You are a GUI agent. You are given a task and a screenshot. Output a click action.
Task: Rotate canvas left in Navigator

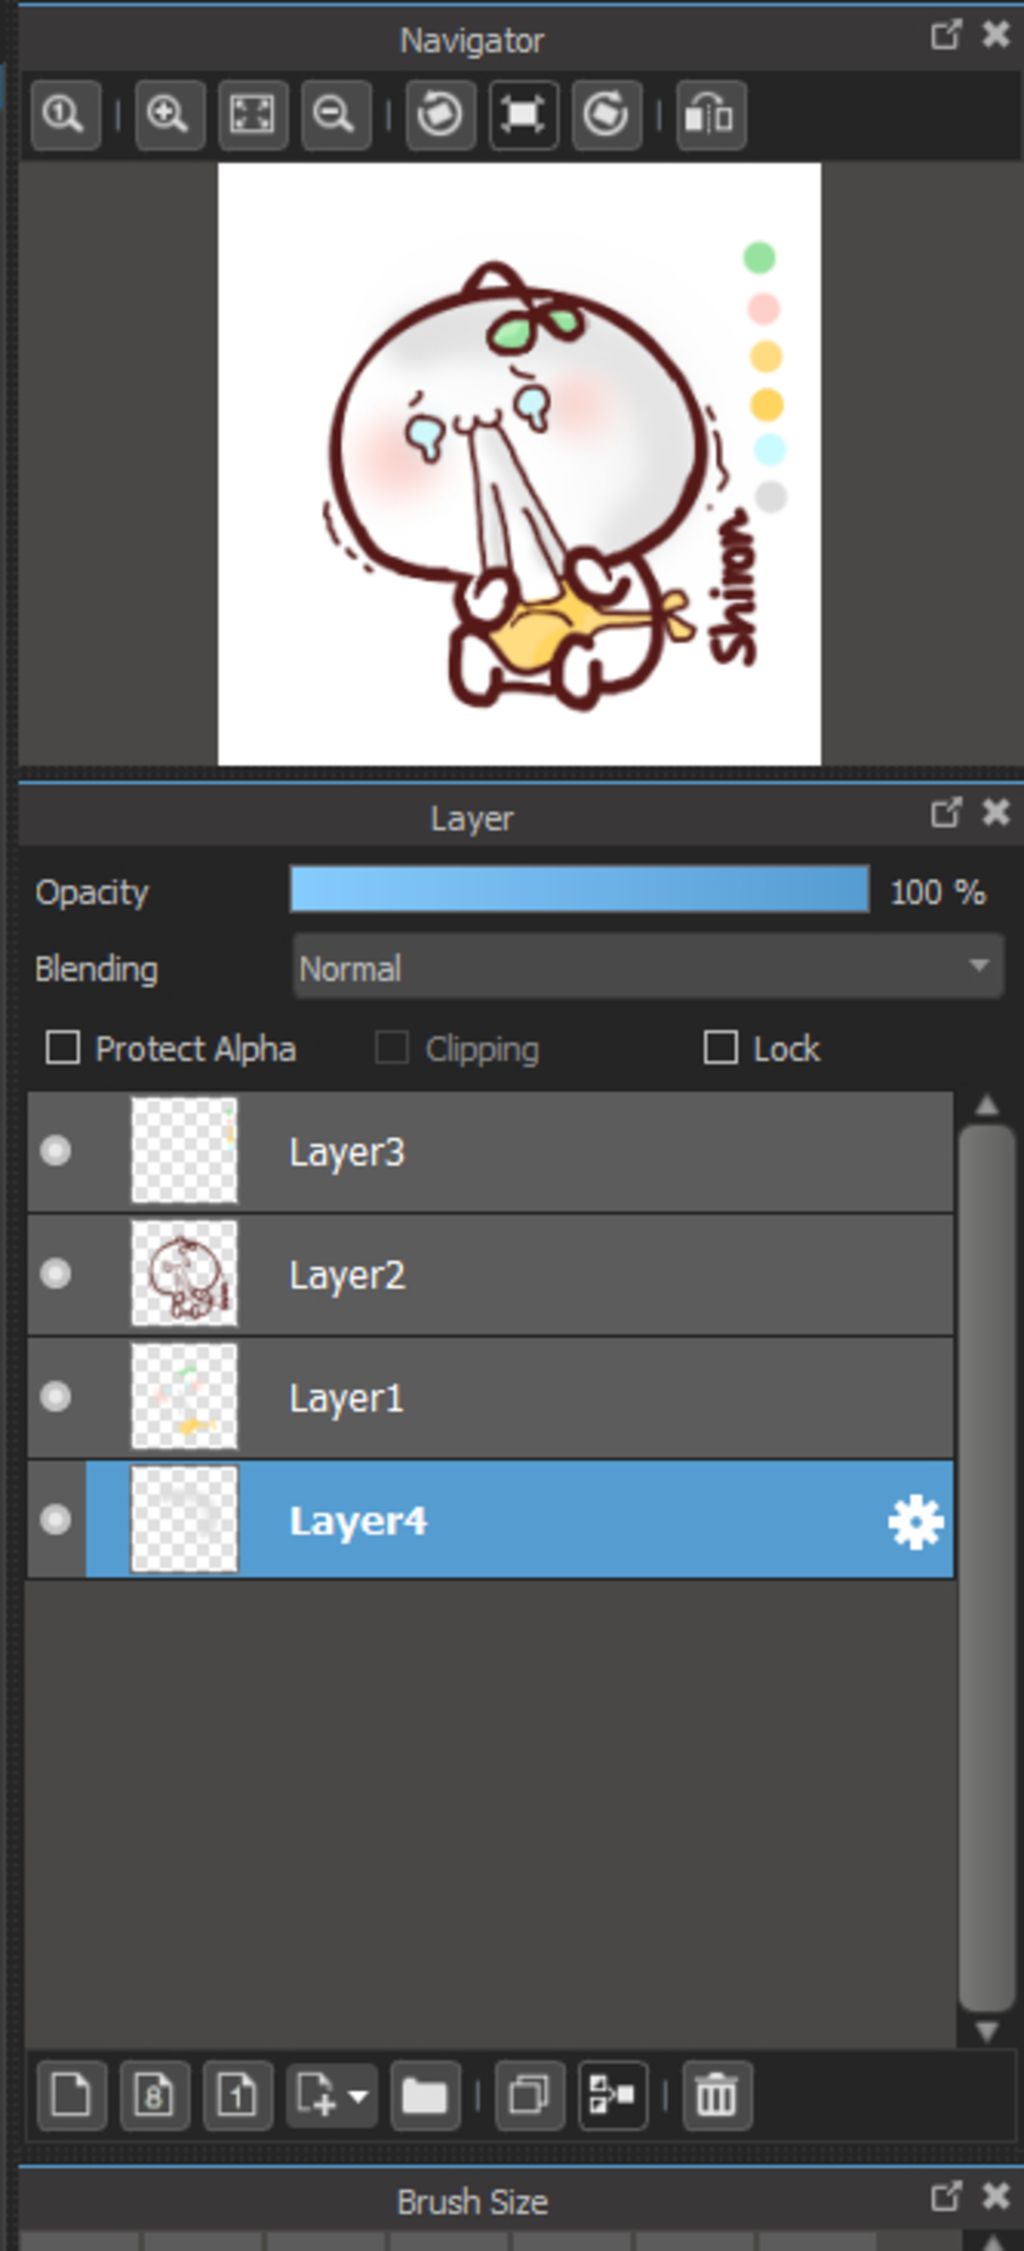pos(441,115)
